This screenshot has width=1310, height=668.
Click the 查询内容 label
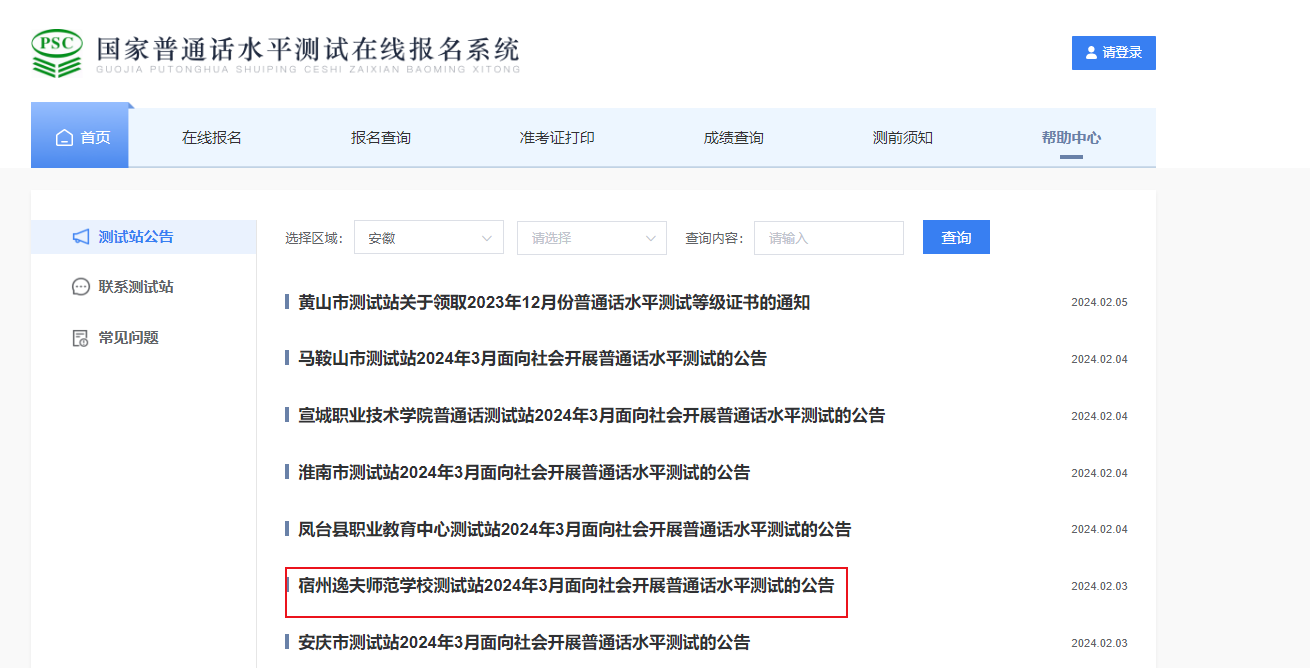(x=714, y=238)
